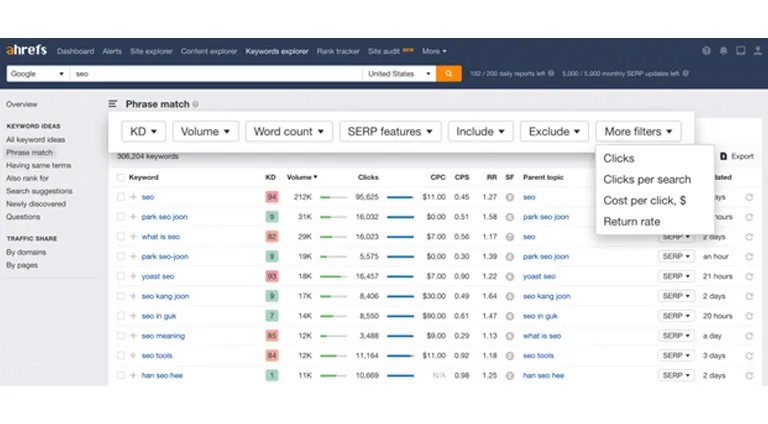
Task: Check the box for seo keyword
Action: tap(120, 197)
